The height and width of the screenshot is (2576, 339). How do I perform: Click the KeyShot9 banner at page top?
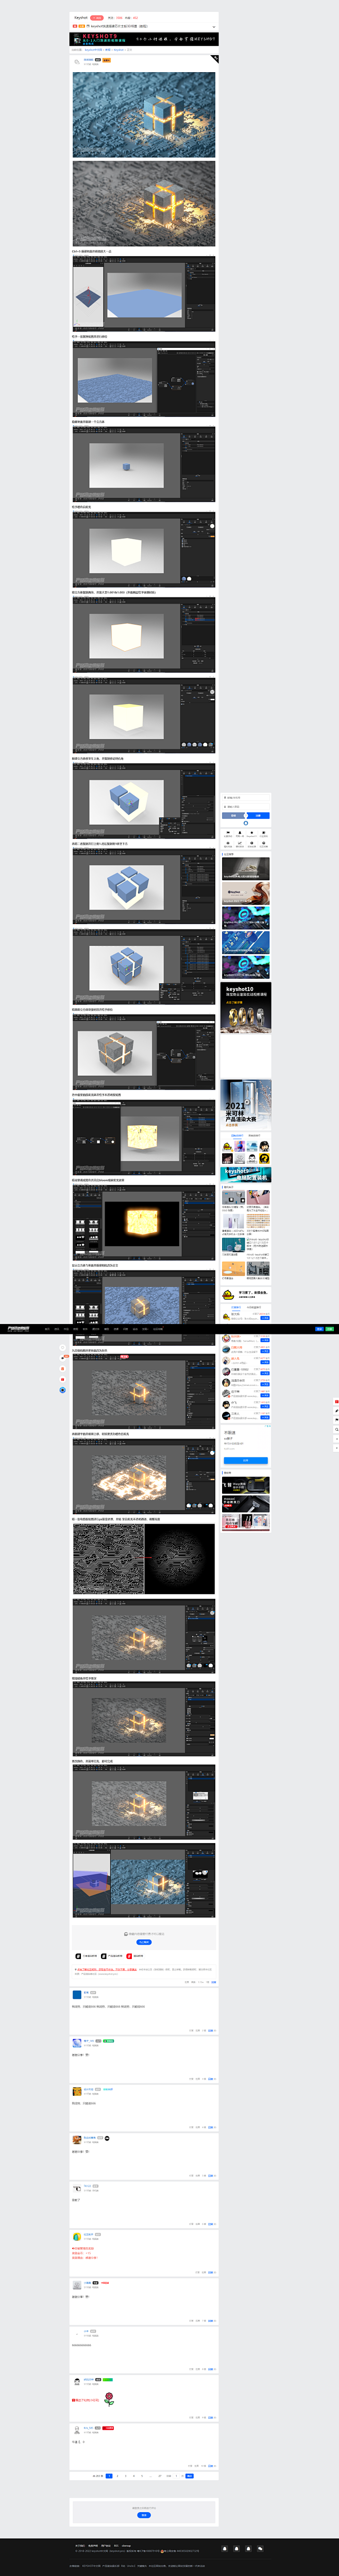[x=144, y=39]
